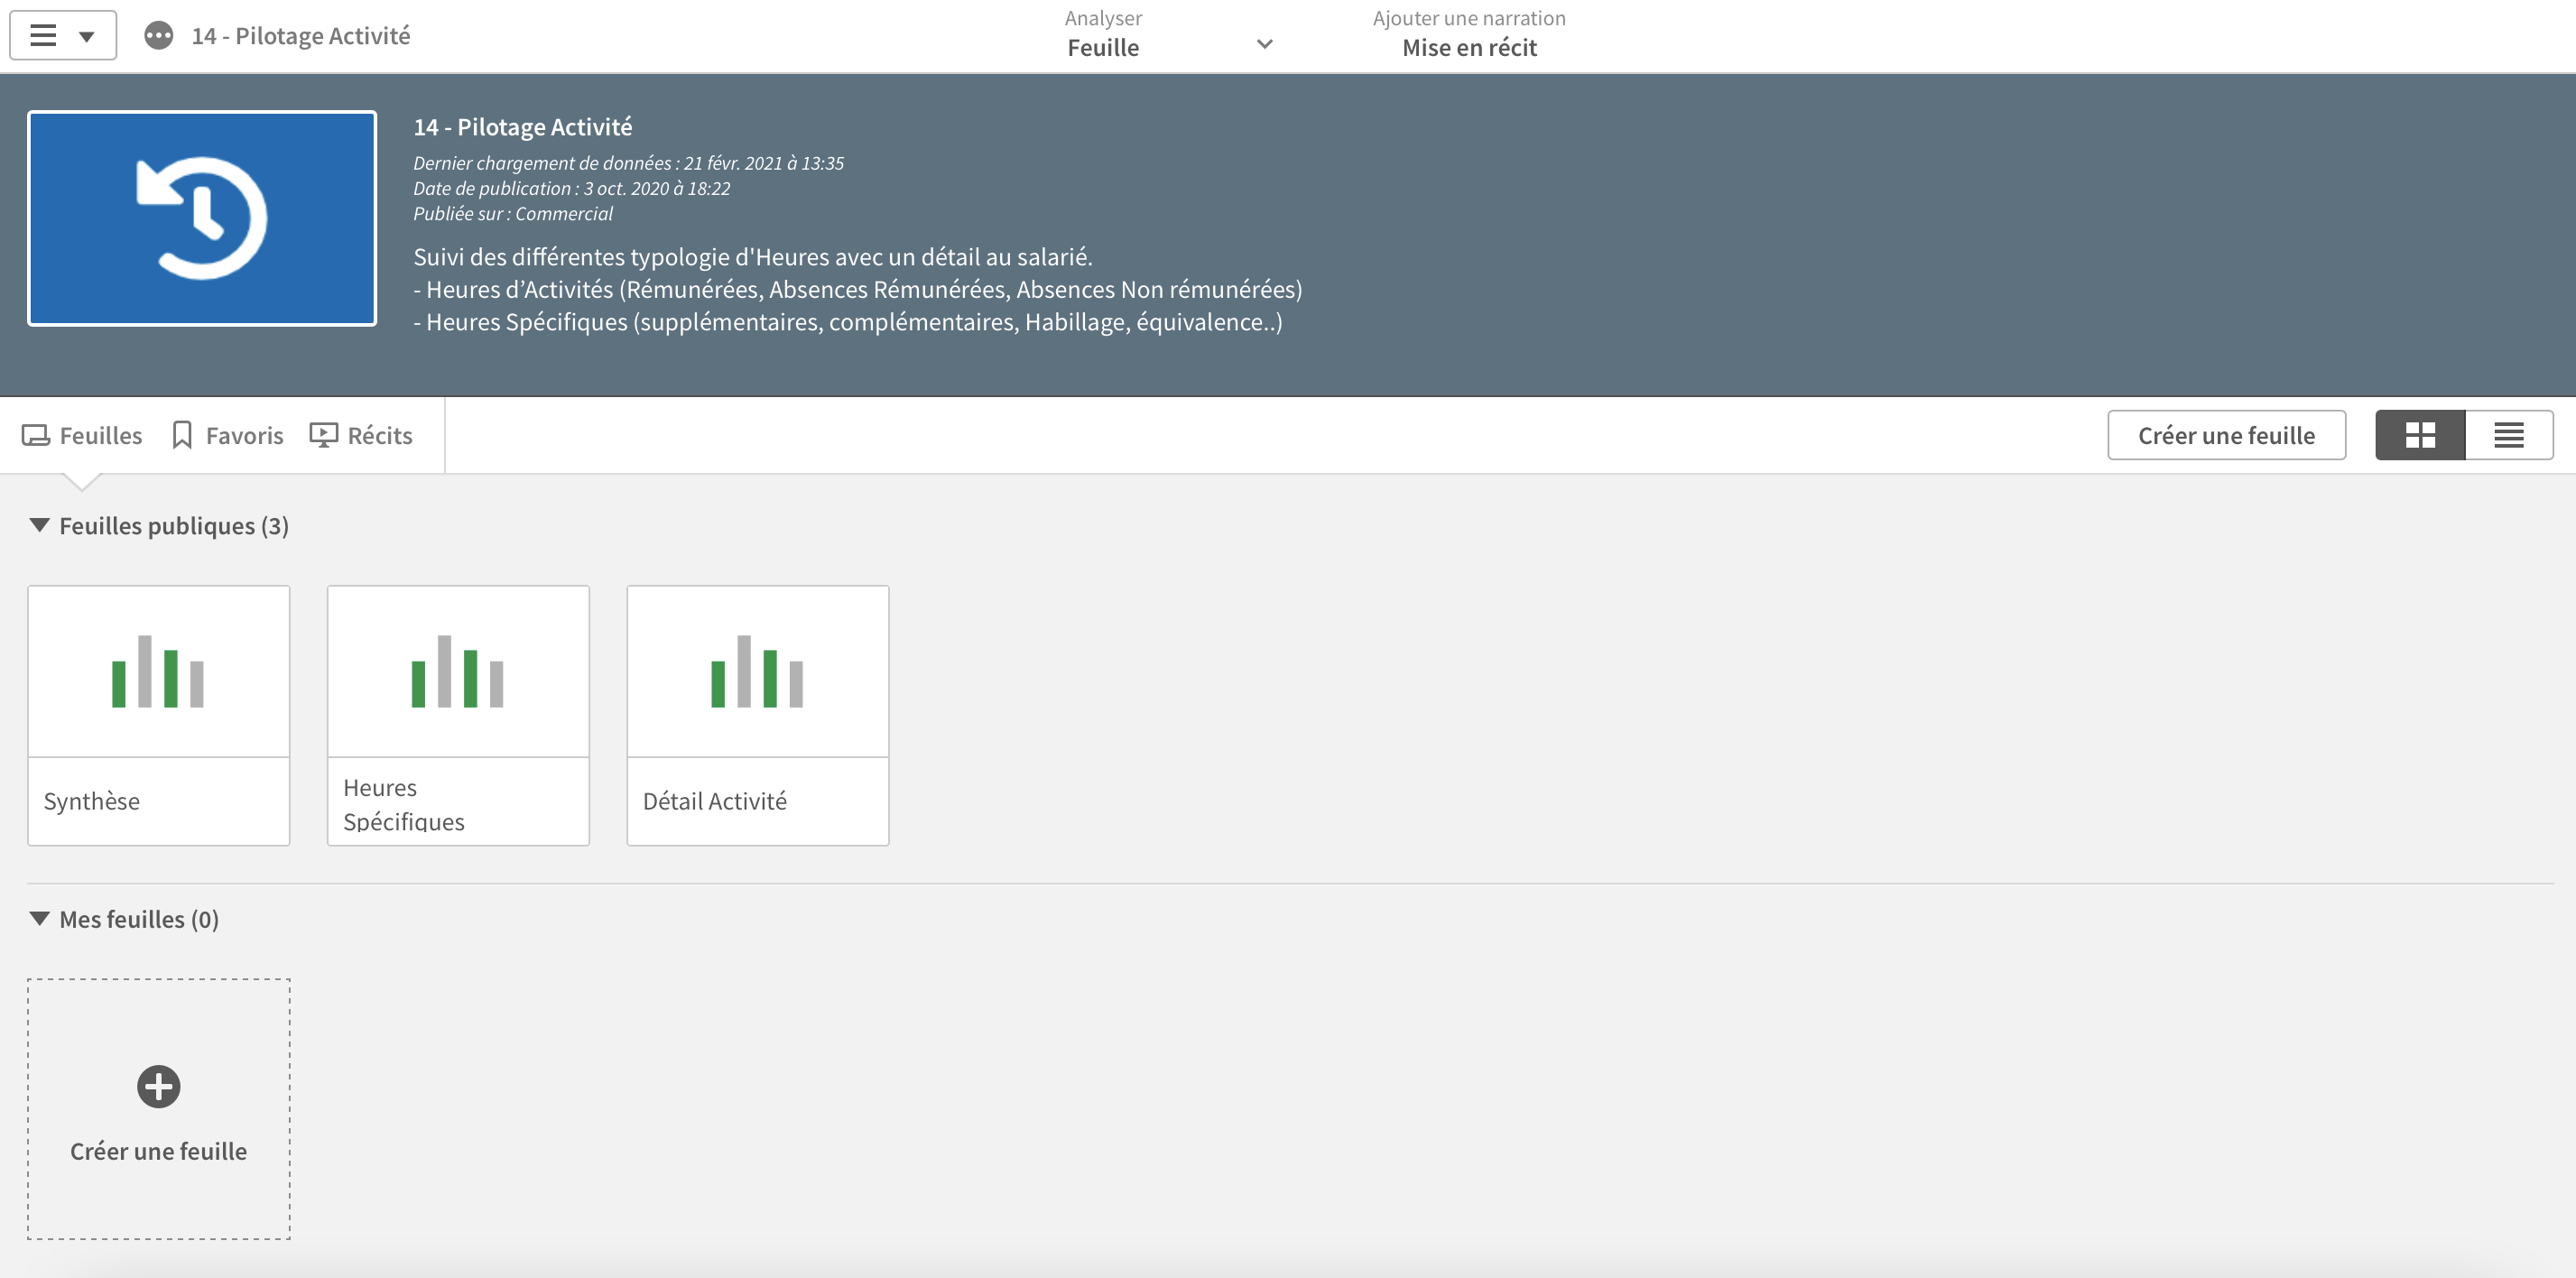Viewport: 2576px width, 1278px height.
Task: Open the Feuilles tab
Action: pos(100,435)
